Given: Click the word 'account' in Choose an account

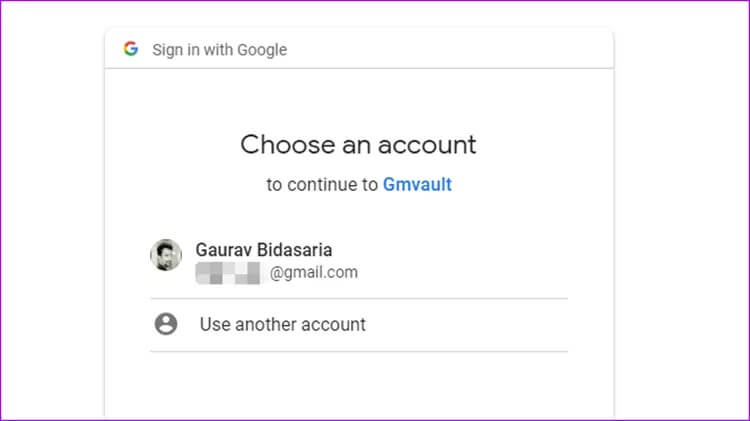Looking at the screenshot, I should (x=427, y=145).
